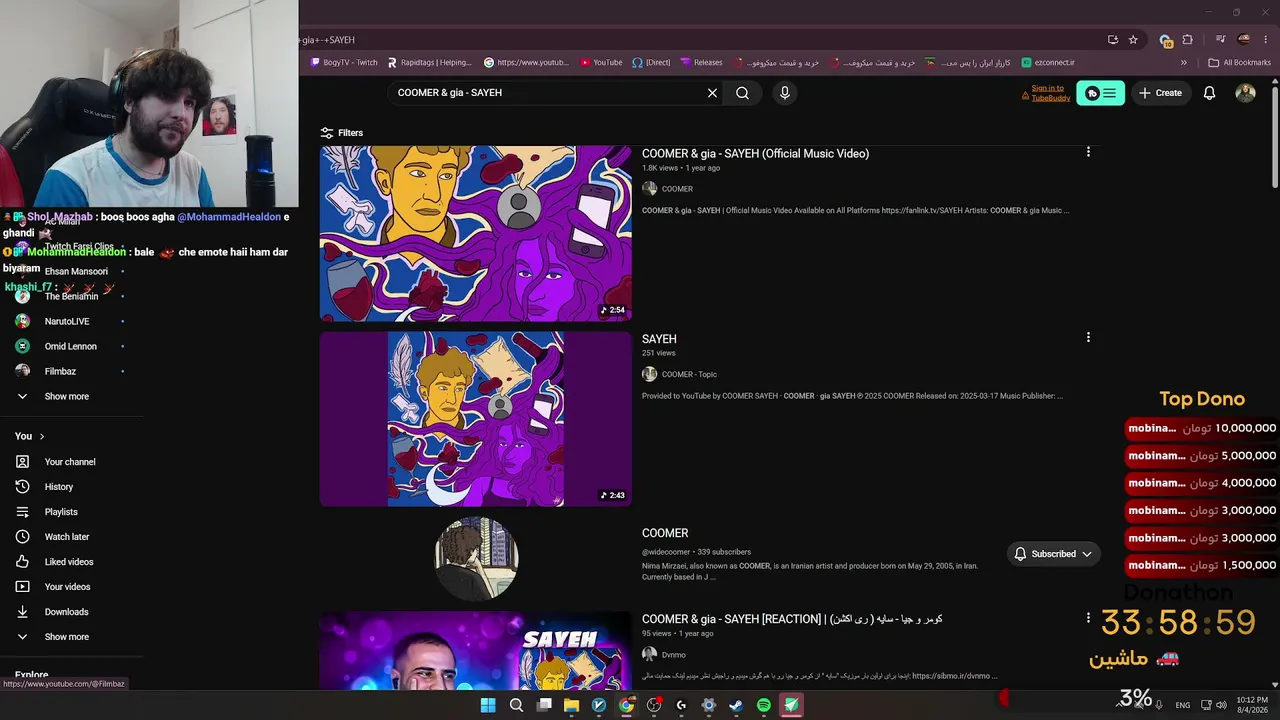Open more options for the Official Music Video result
1280x720 pixels.
(1088, 152)
